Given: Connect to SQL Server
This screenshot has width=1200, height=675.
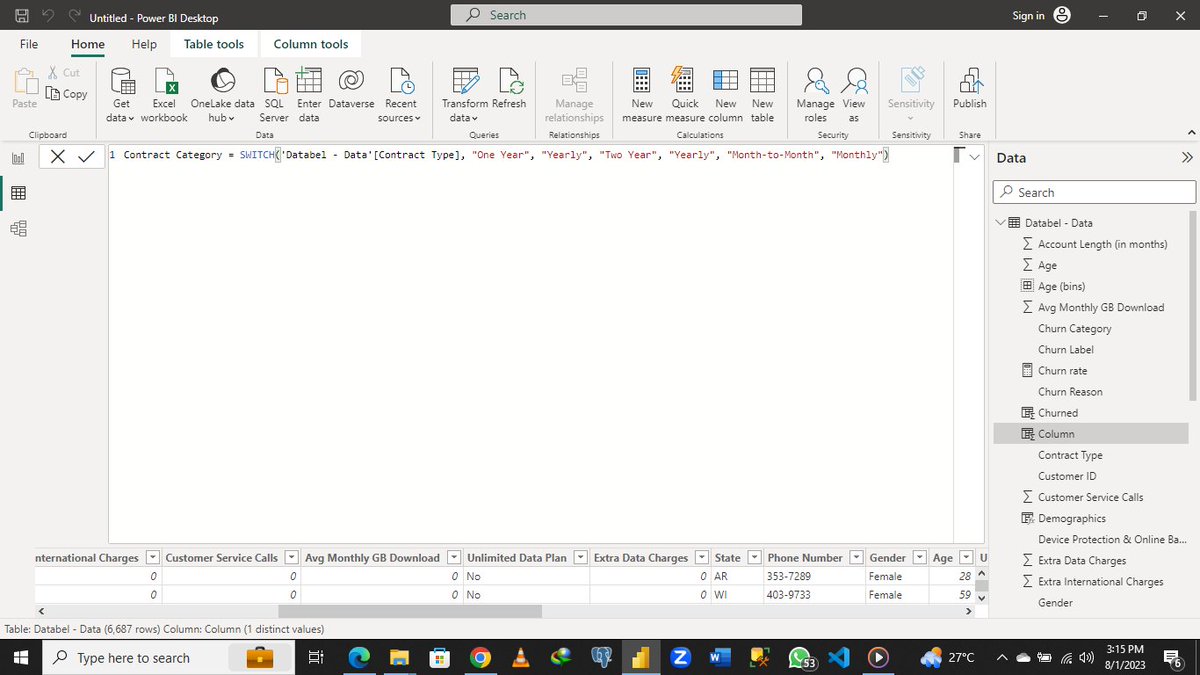Looking at the screenshot, I should pos(274,95).
